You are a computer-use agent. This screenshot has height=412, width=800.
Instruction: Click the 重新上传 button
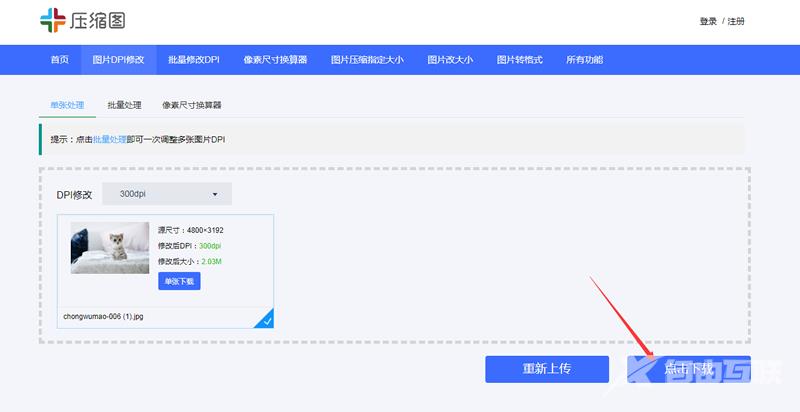click(x=547, y=369)
